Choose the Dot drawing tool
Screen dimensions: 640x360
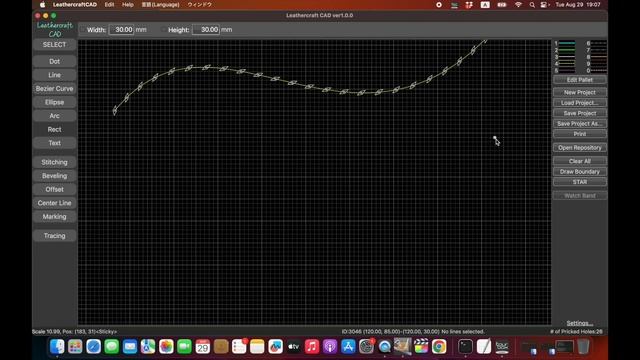[54, 61]
